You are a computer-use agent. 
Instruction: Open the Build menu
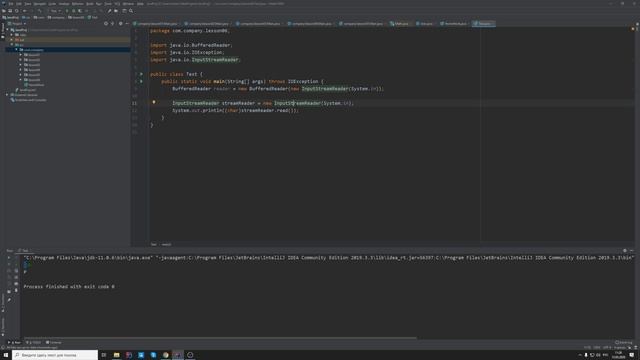89,4
